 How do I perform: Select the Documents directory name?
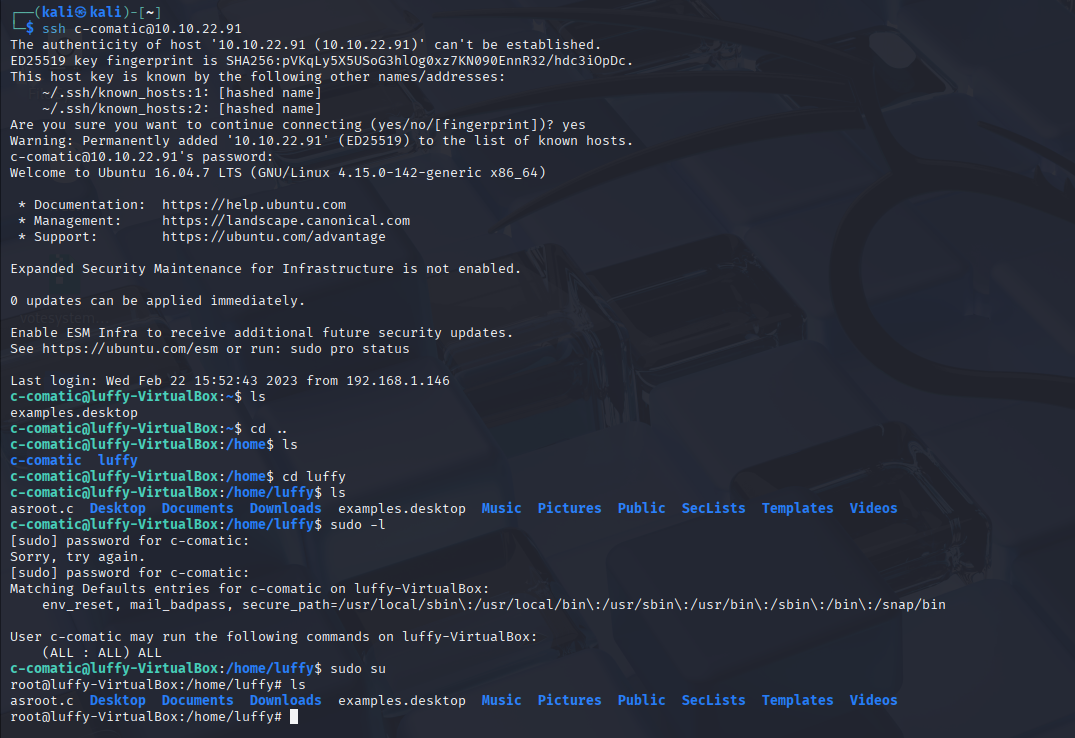(x=197, y=507)
